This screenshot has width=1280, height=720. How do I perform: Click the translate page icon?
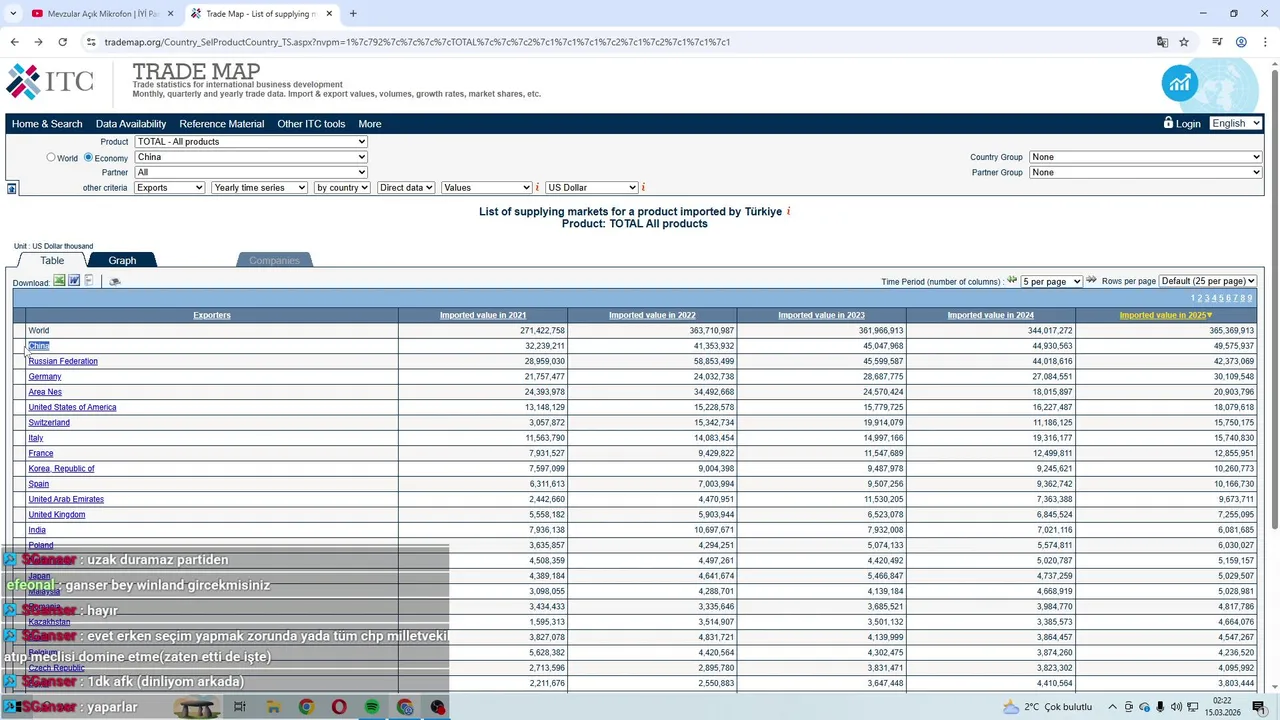pyautogui.click(x=1162, y=42)
